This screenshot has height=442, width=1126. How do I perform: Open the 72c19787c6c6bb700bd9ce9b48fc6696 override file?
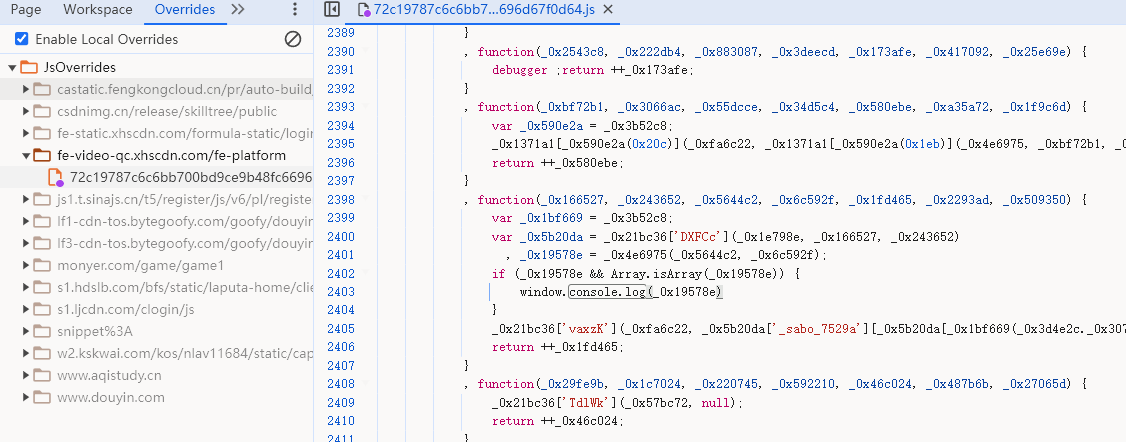[x=191, y=177]
